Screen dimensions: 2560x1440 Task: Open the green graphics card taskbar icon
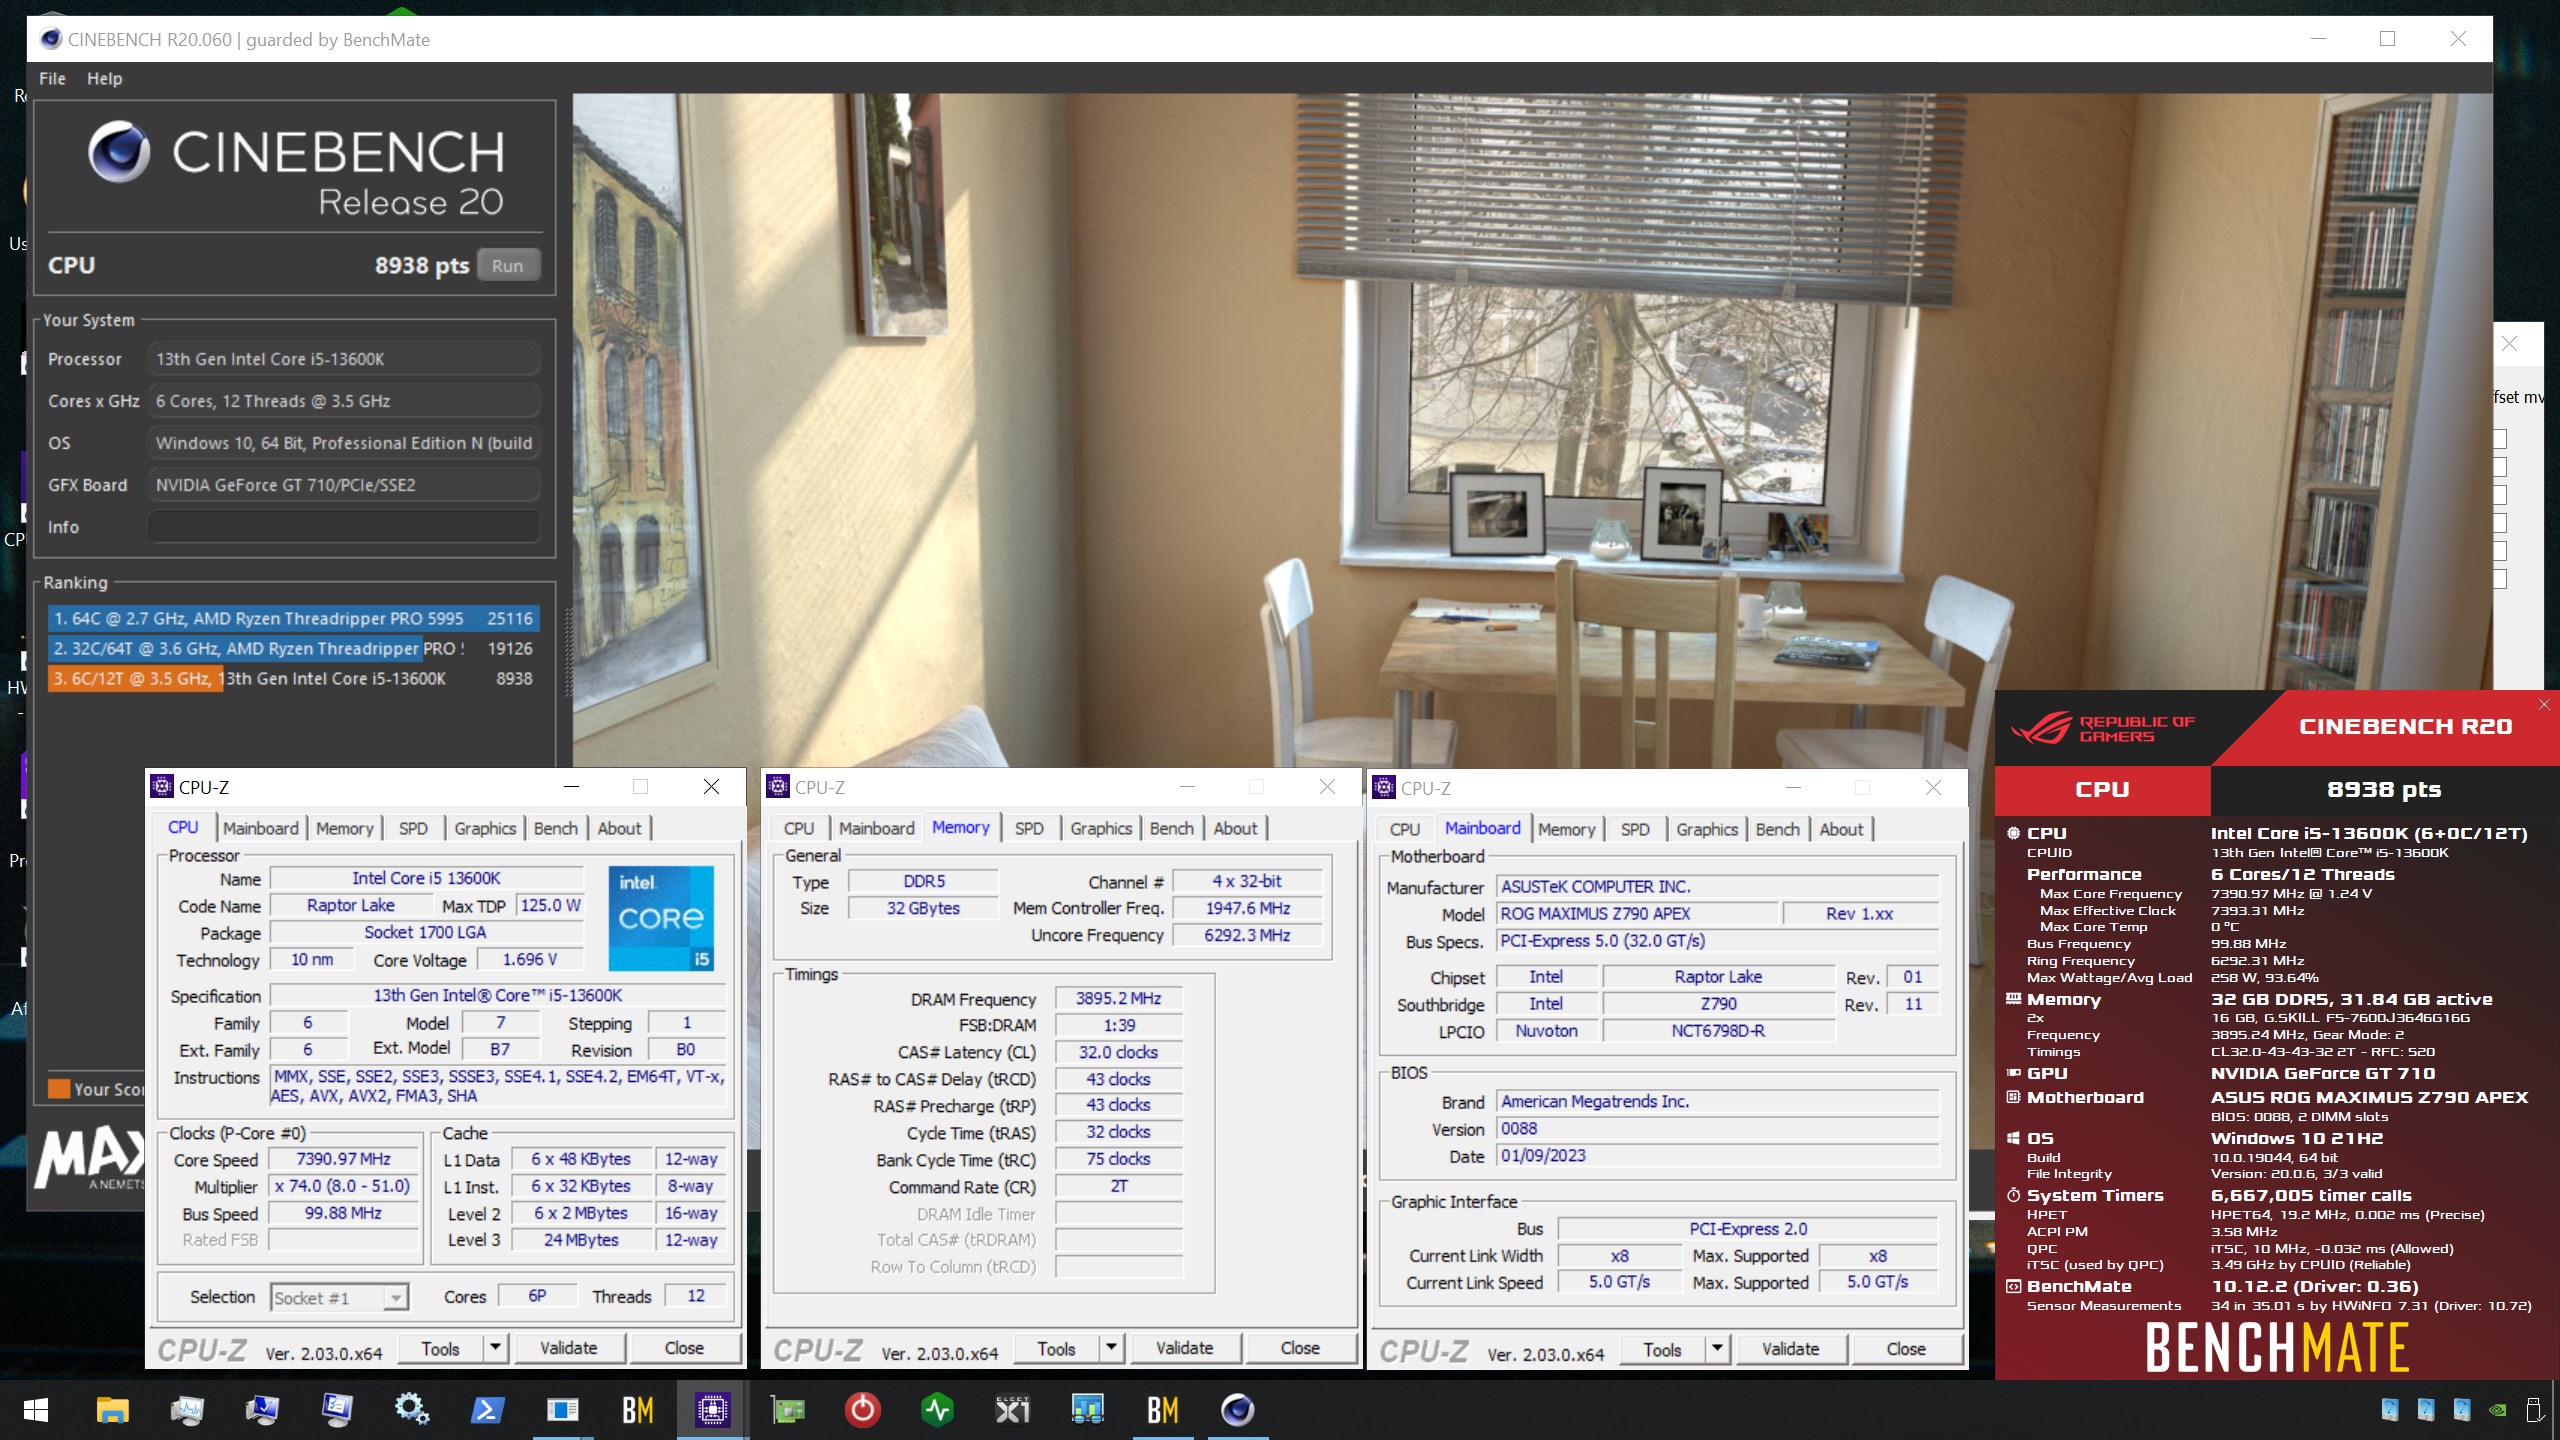pyautogui.click(x=788, y=1410)
